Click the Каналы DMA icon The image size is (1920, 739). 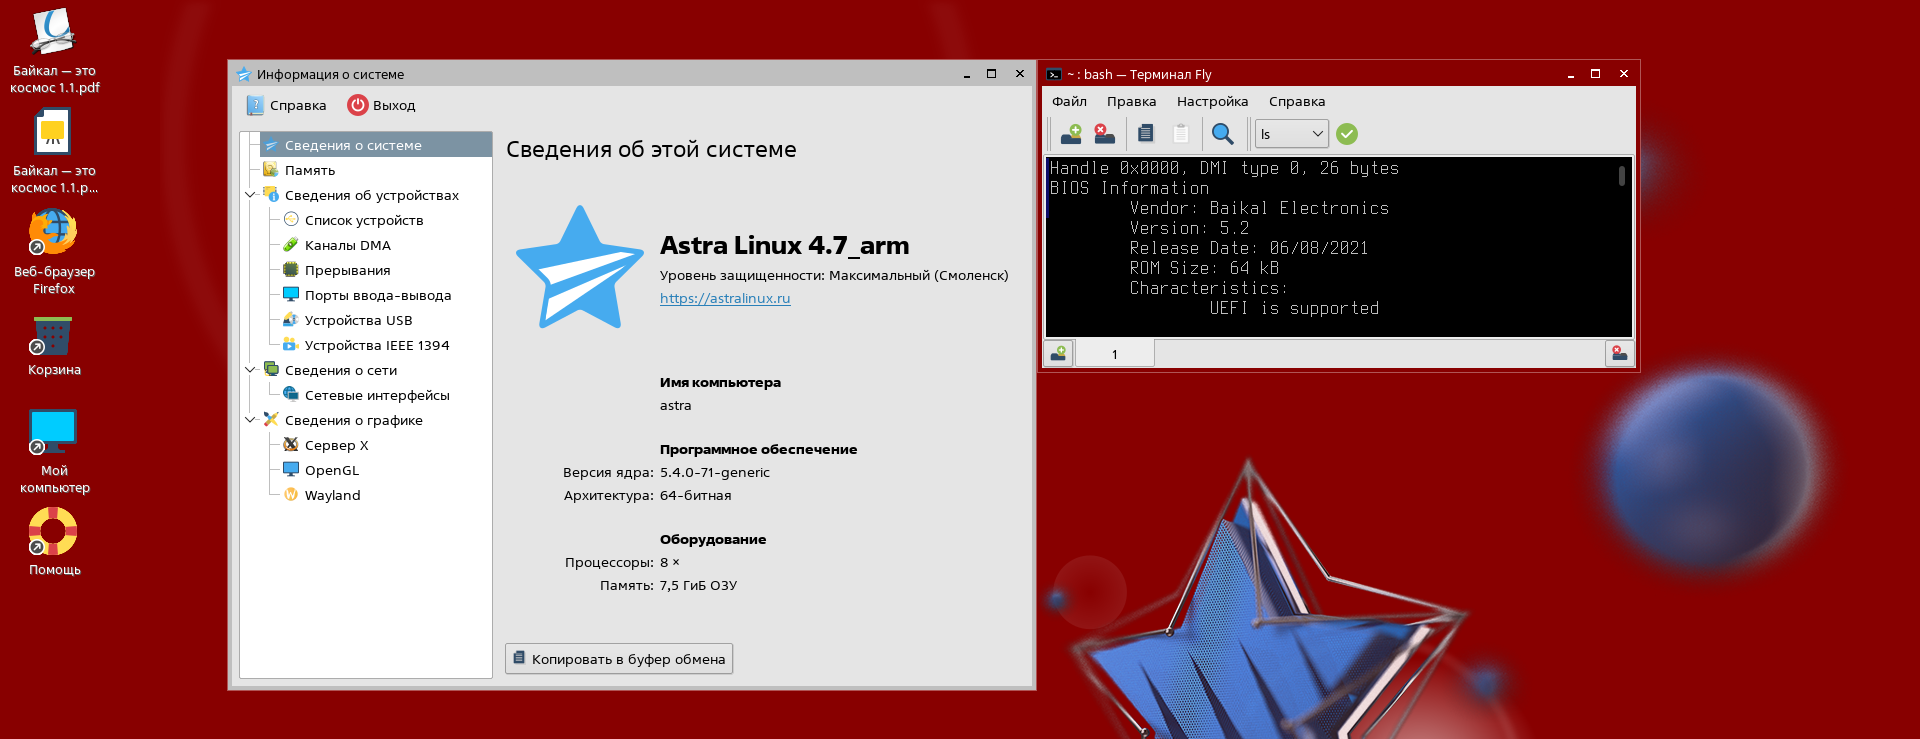click(x=291, y=244)
